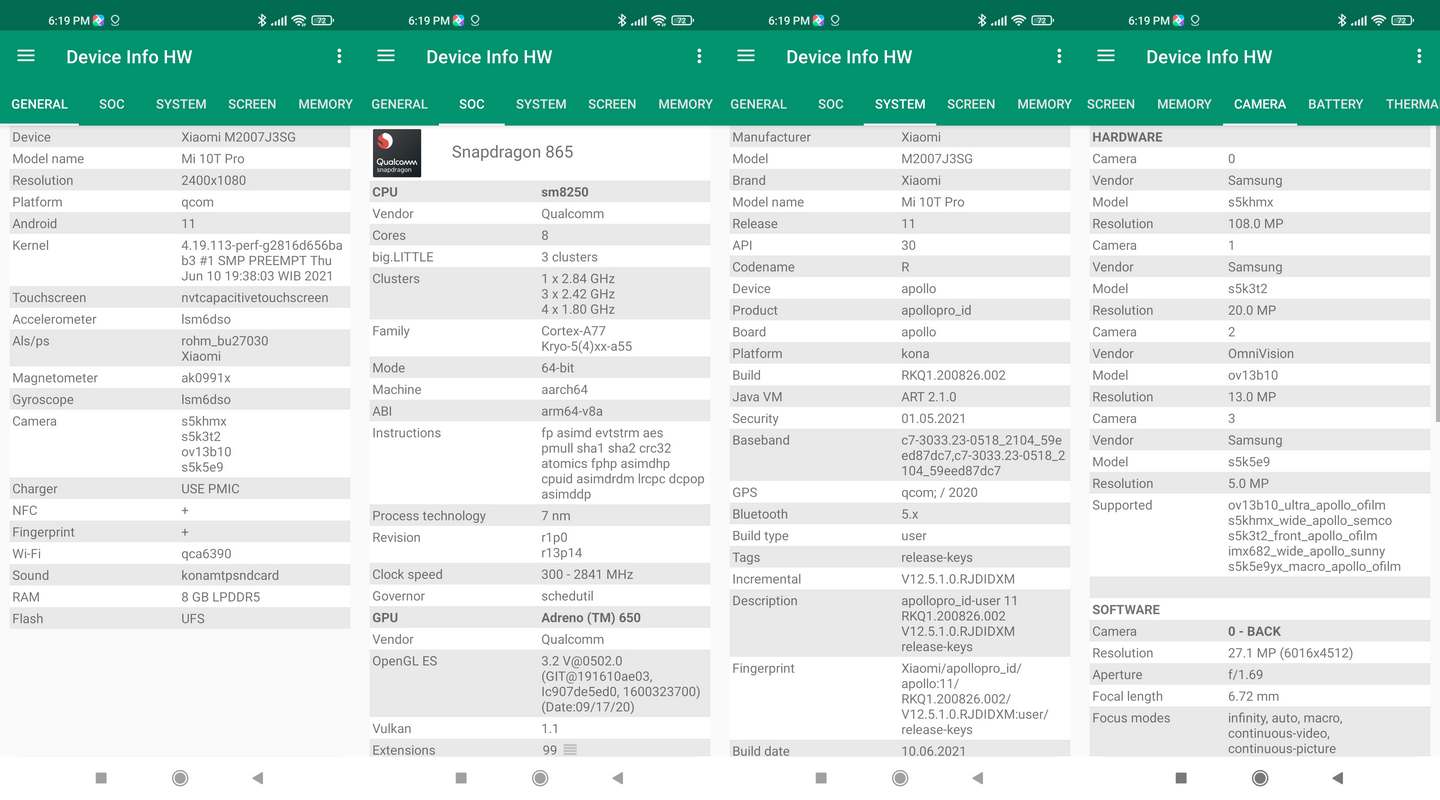
Task: Tap Android home circle below Camera screen
Action: [1260, 778]
